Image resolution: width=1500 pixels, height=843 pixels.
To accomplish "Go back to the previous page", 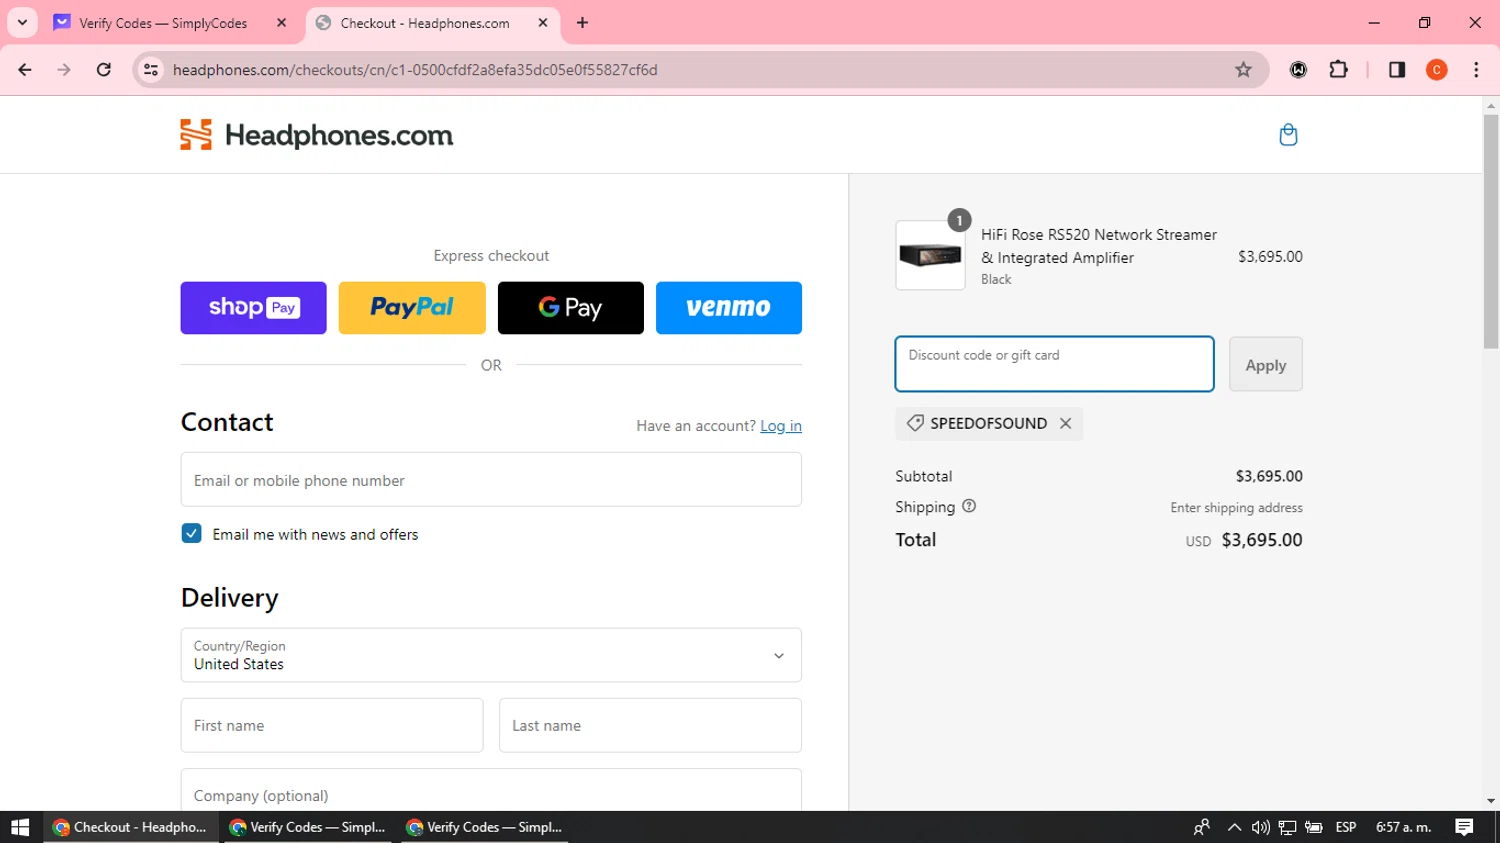I will [25, 70].
